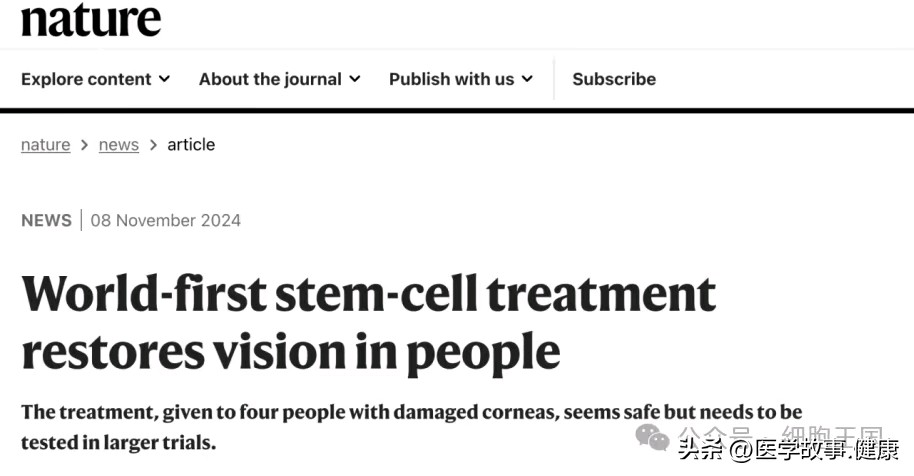Screen dimensions: 914x476
Task: Expand the About the journal chevron
Action: (x=355, y=79)
